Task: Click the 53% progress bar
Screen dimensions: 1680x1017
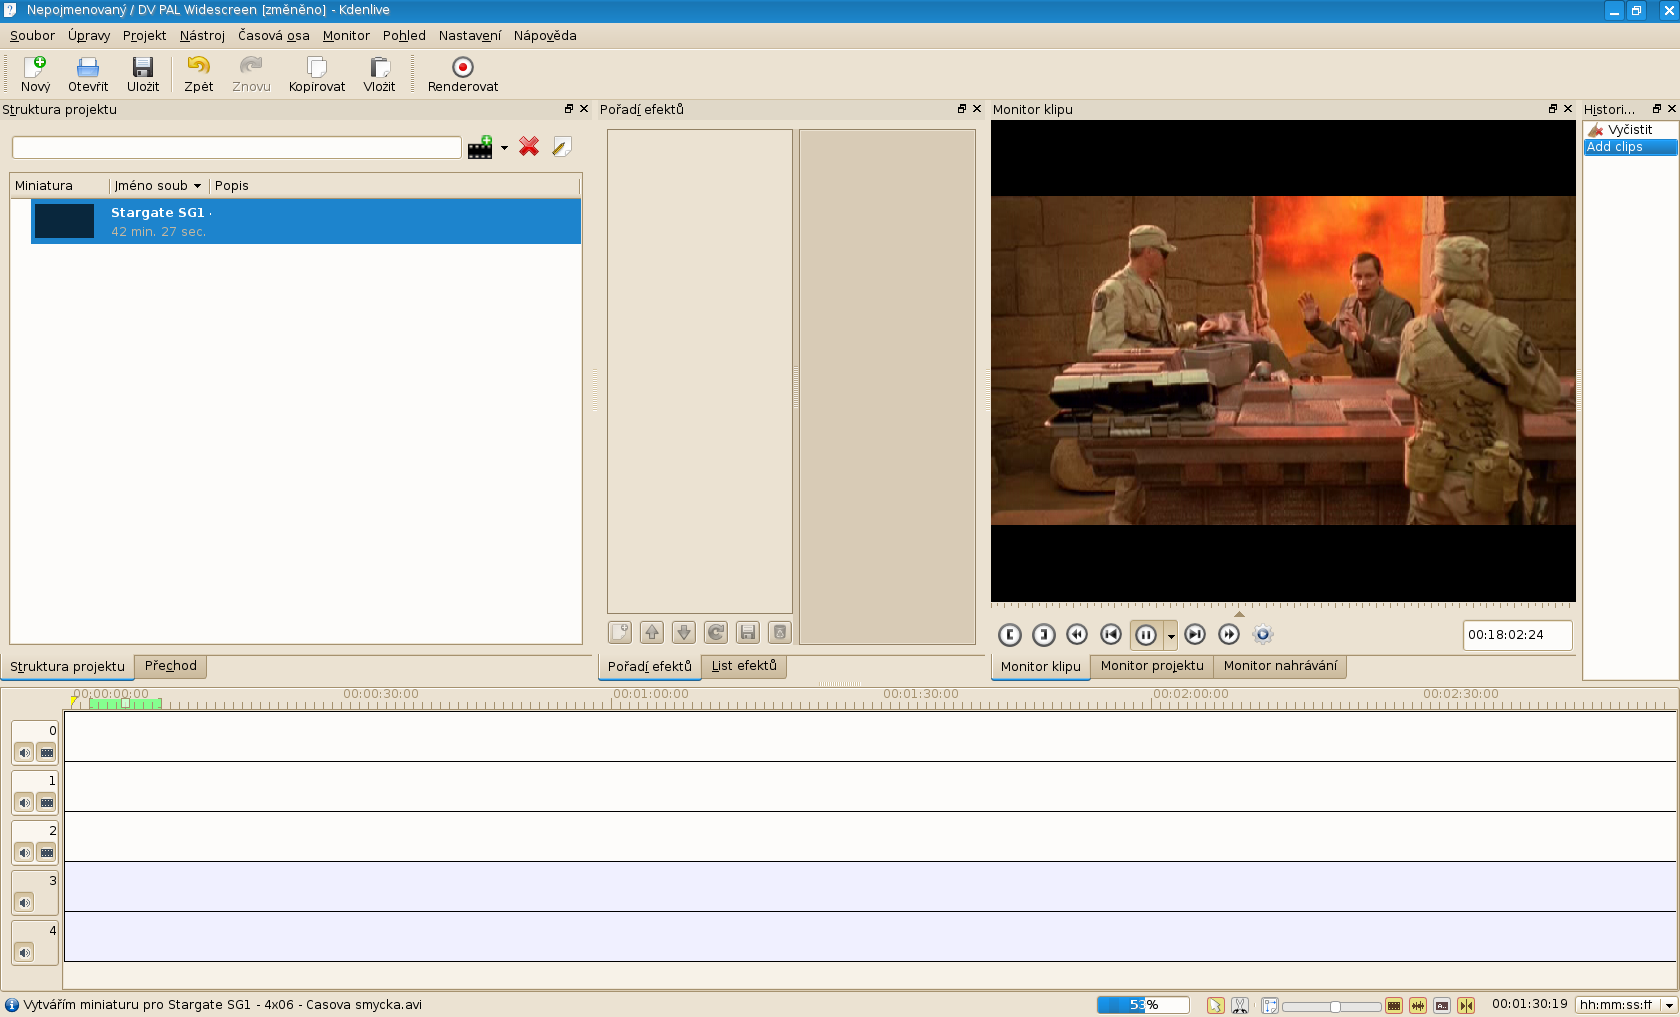Action: coord(1143,1005)
